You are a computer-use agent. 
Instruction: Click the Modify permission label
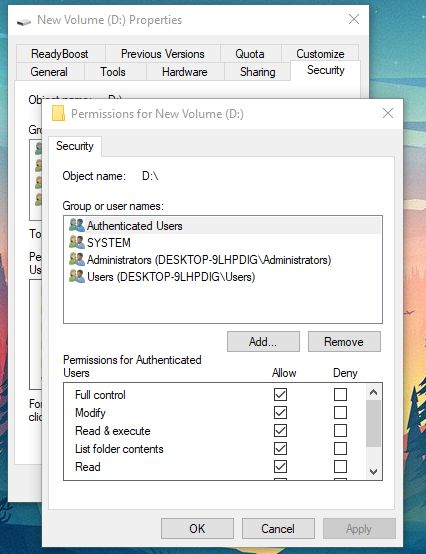pos(90,413)
